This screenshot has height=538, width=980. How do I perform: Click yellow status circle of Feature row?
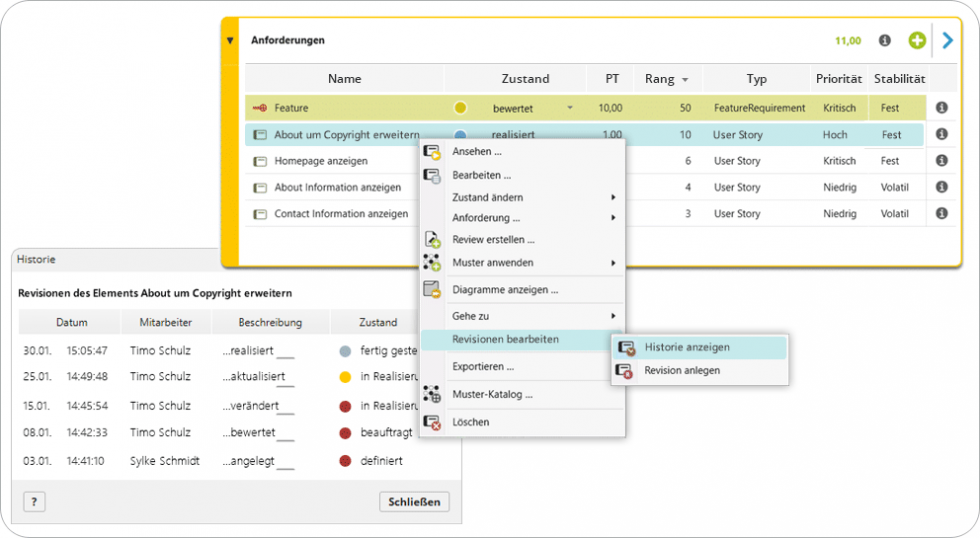(x=460, y=108)
